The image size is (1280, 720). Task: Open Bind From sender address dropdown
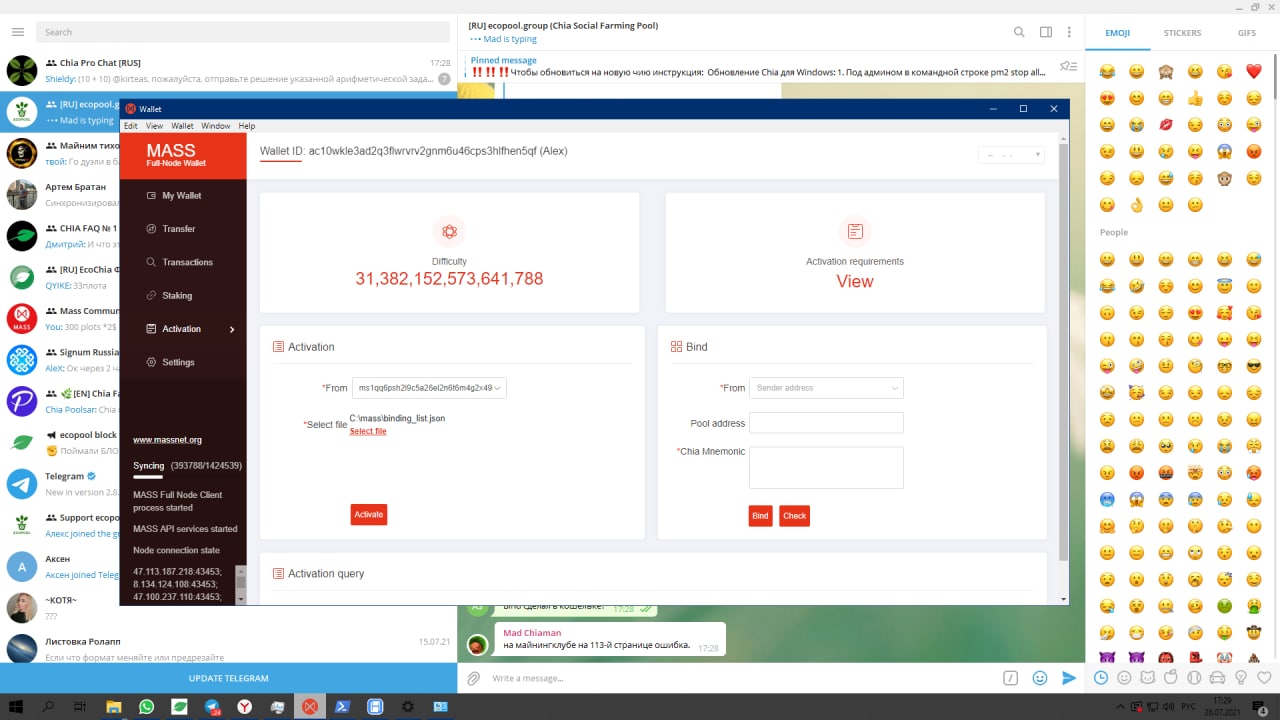pos(826,388)
